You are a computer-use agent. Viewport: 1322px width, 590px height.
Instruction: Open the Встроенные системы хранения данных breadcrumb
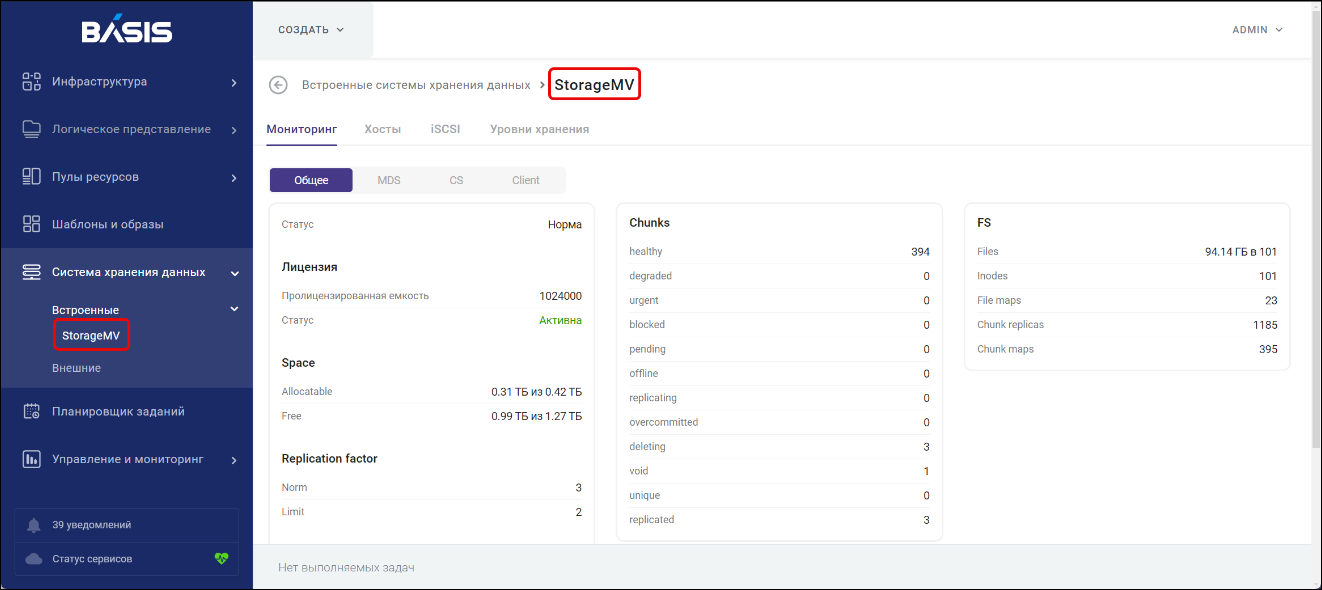416,86
